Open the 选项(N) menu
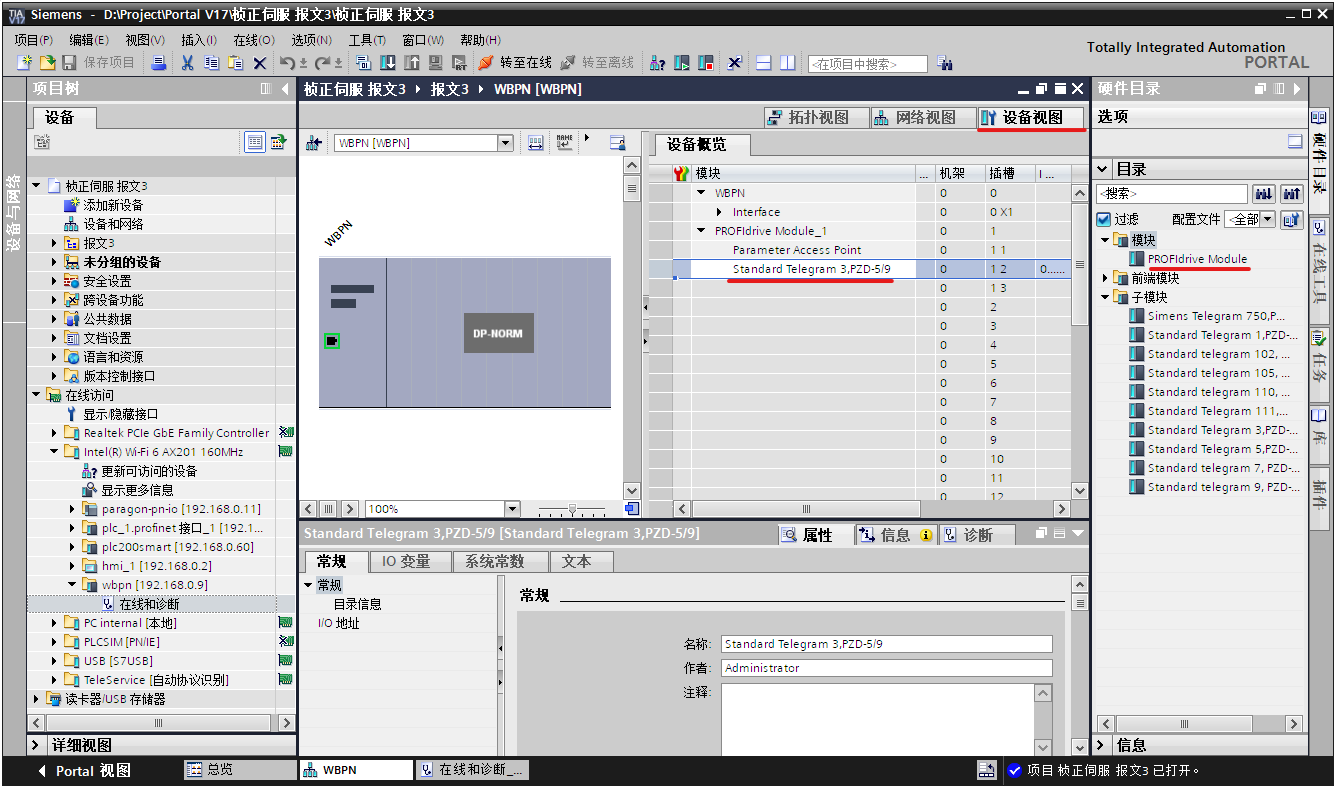 (311, 39)
